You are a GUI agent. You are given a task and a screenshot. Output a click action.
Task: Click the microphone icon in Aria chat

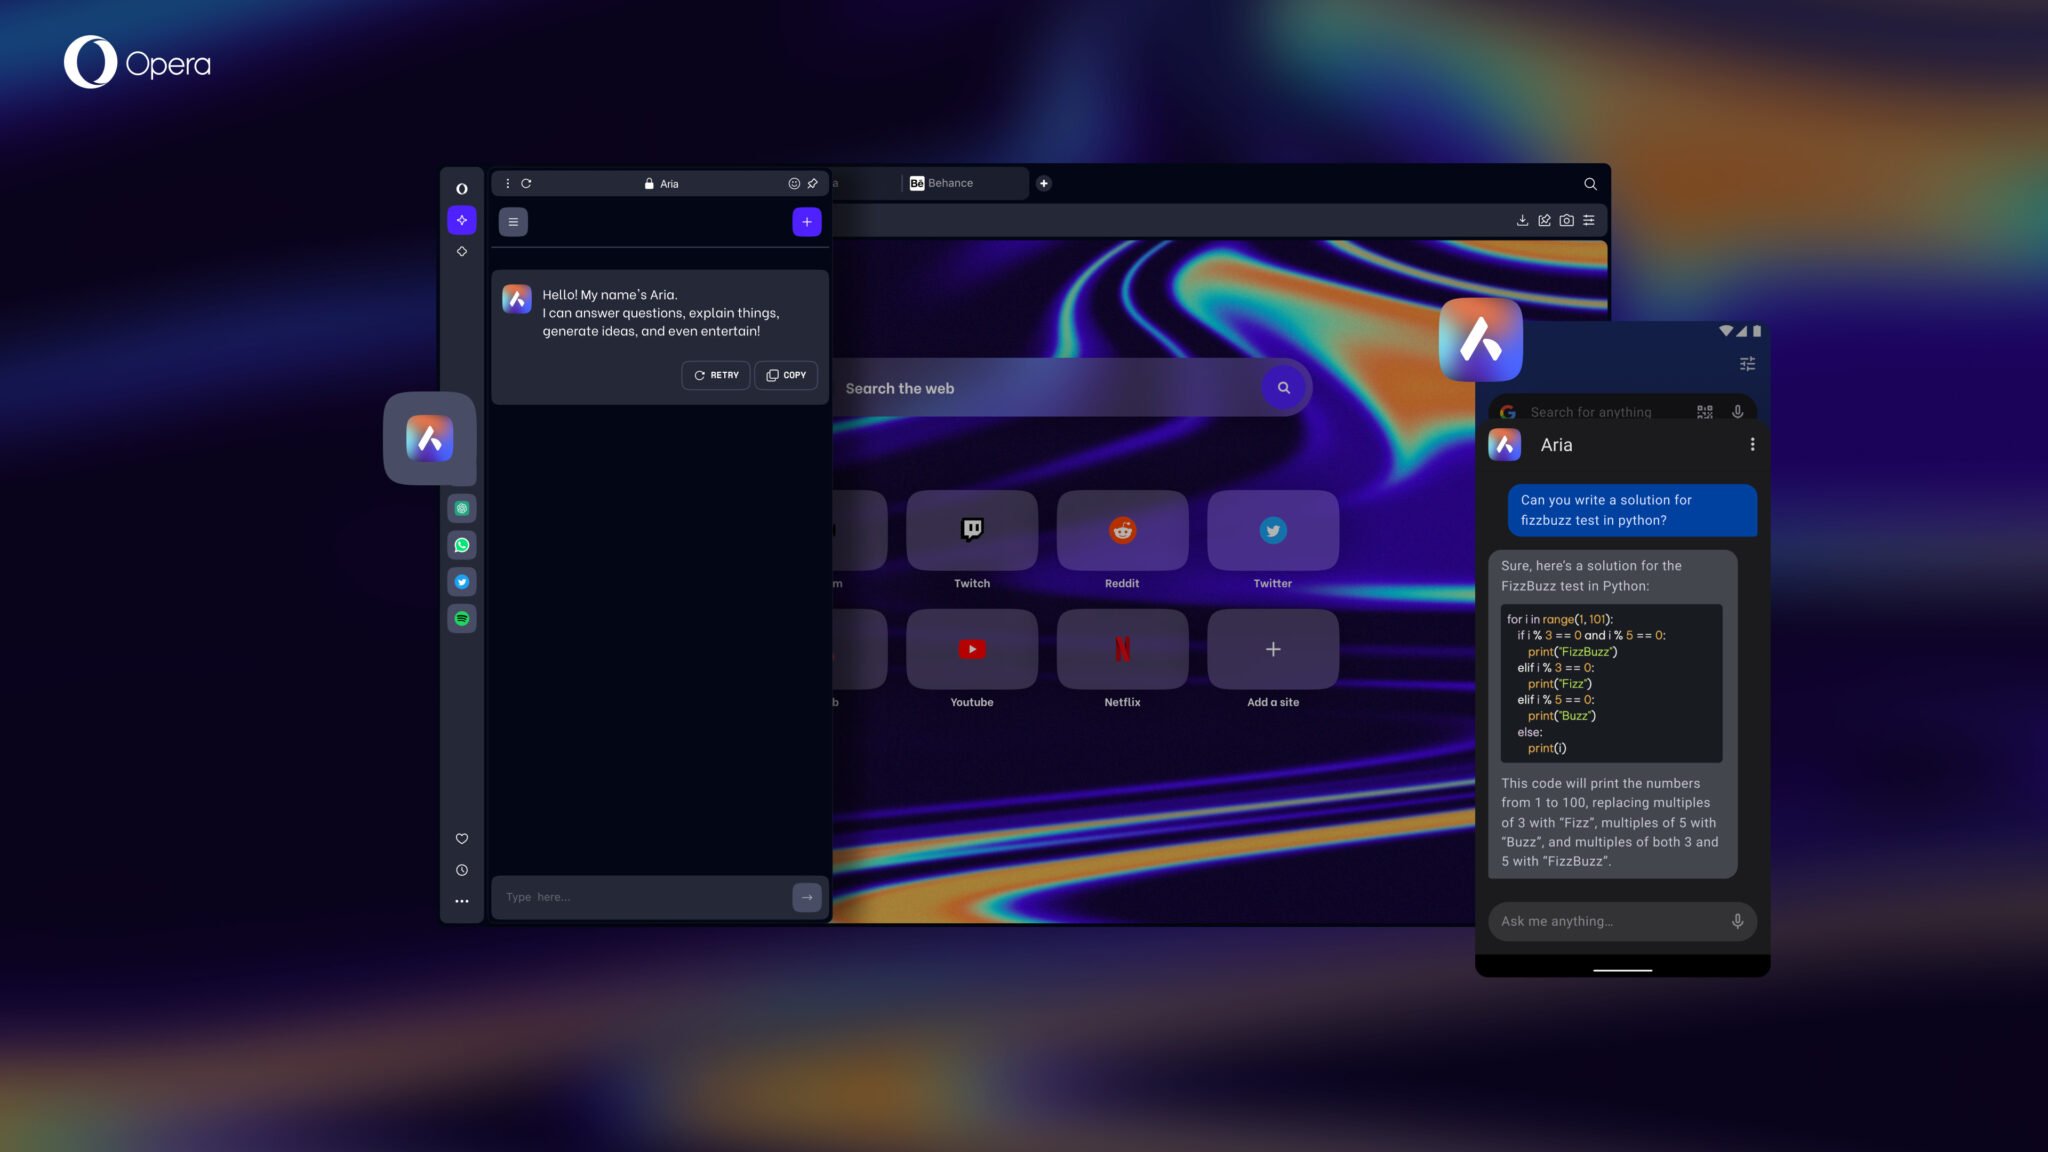[x=1739, y=921]
